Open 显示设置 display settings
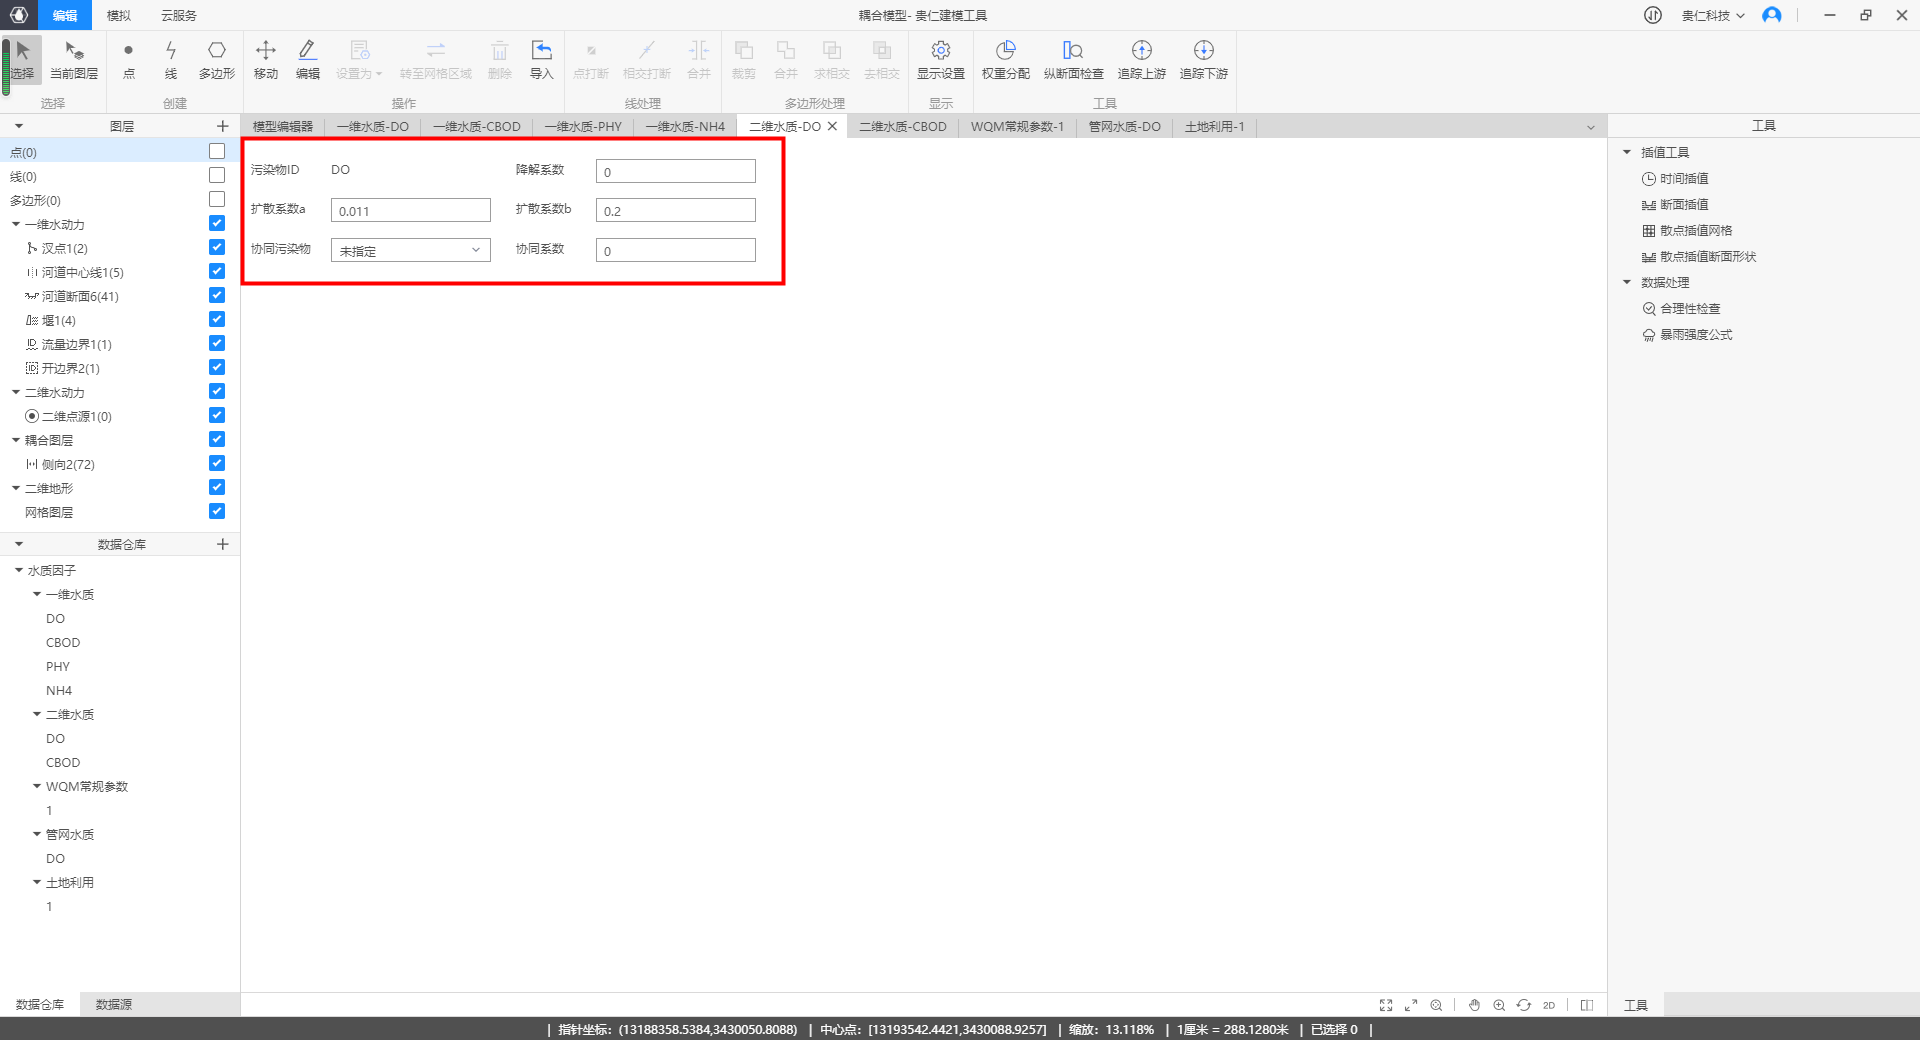This screenshot has height=1040, width=1920. [x=940, y=59]
